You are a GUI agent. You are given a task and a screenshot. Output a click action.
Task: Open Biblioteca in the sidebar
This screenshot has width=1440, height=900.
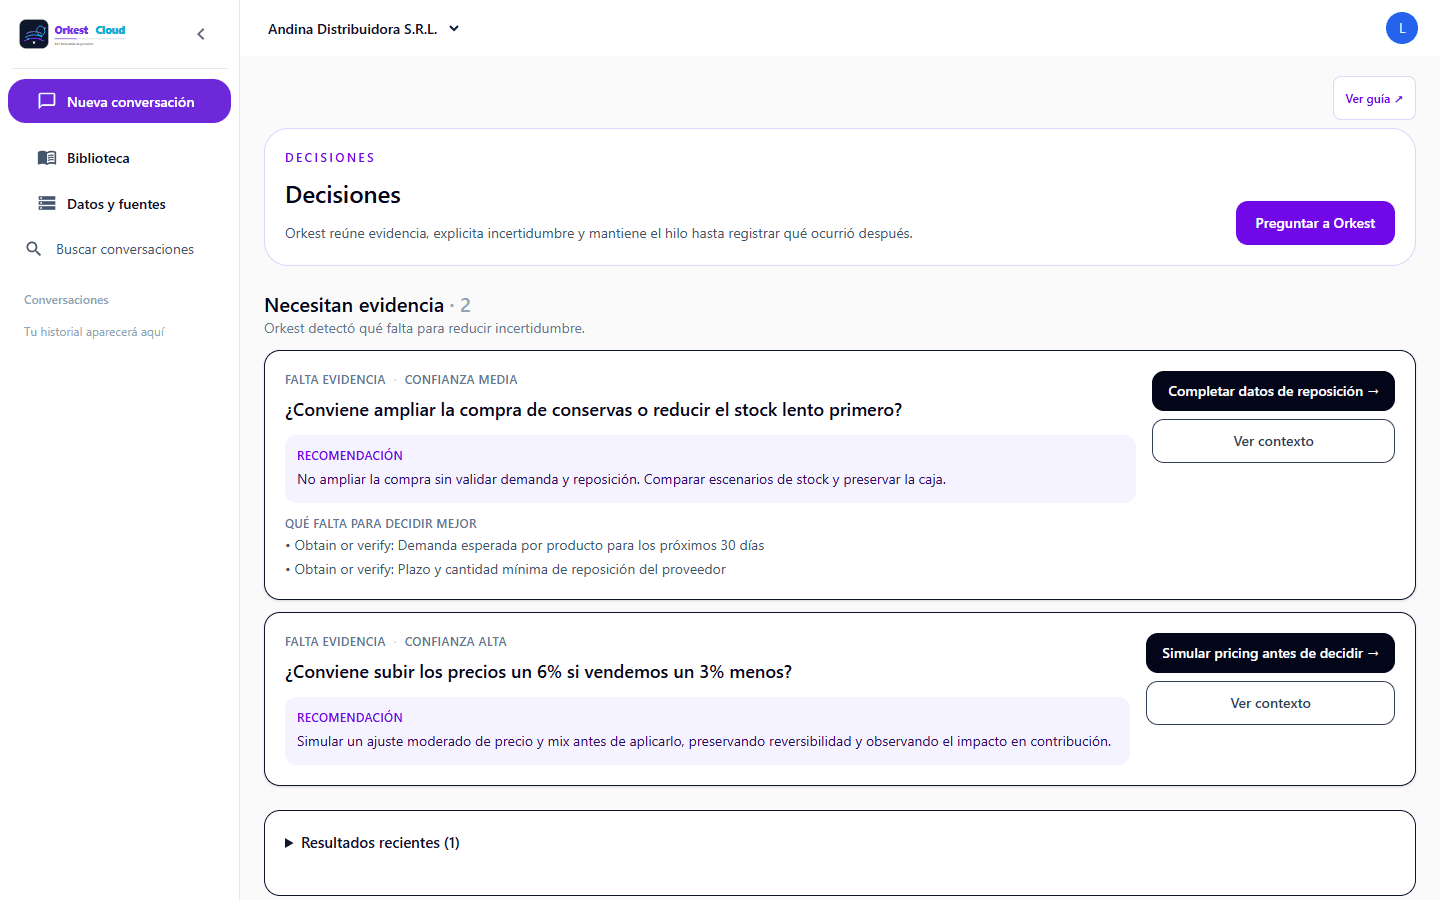[x=119, y=158]
